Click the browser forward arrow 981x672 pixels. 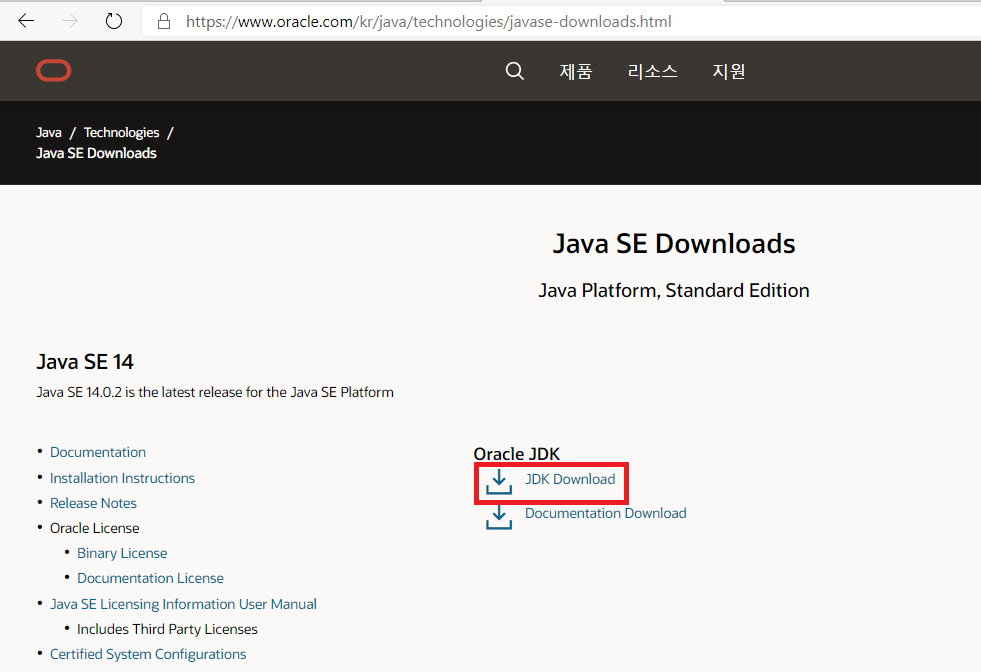pos(69,21)
